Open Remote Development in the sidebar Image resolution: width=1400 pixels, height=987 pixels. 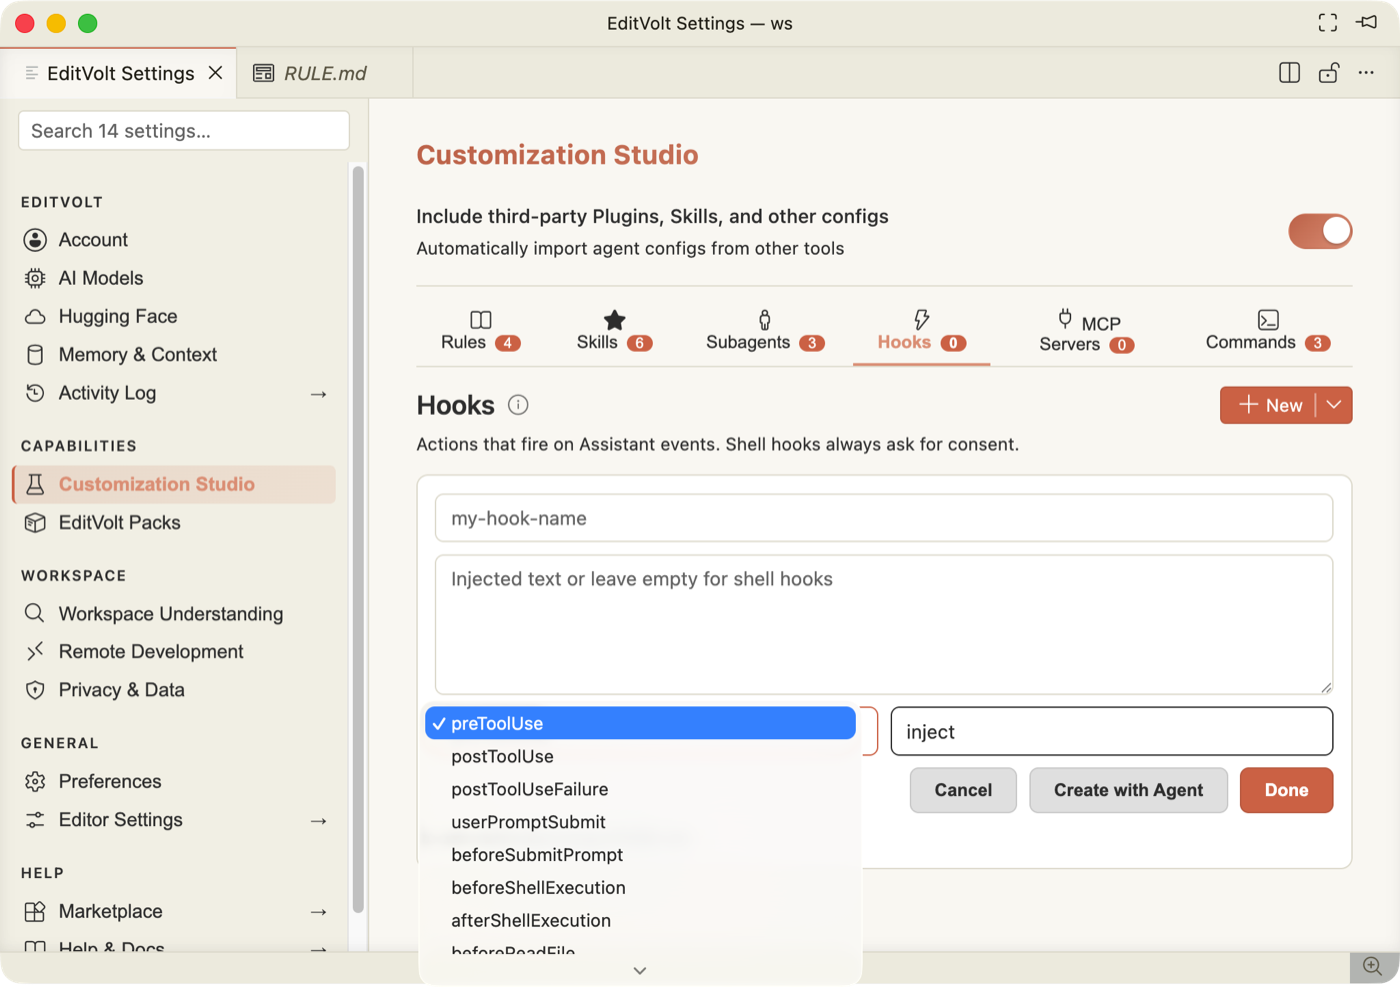[x=174, y=652]
